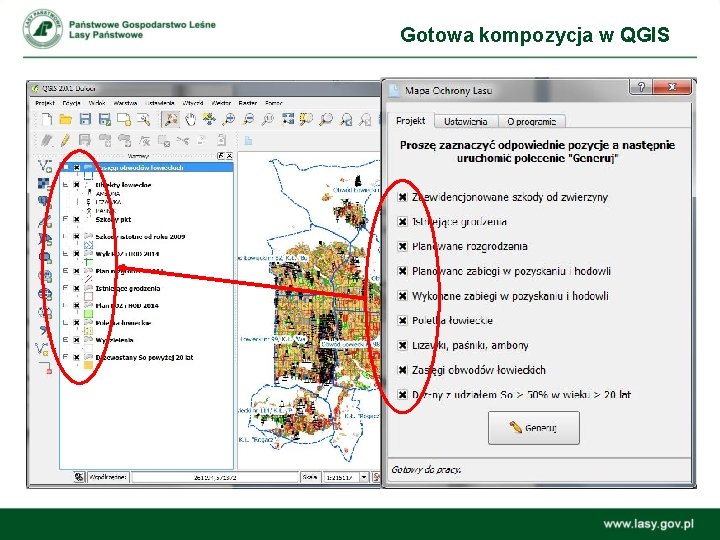This screenshot has width=720, height=540.
Task: Switch to the Ustawienia tab in dialog
Action: pos(466,121)
